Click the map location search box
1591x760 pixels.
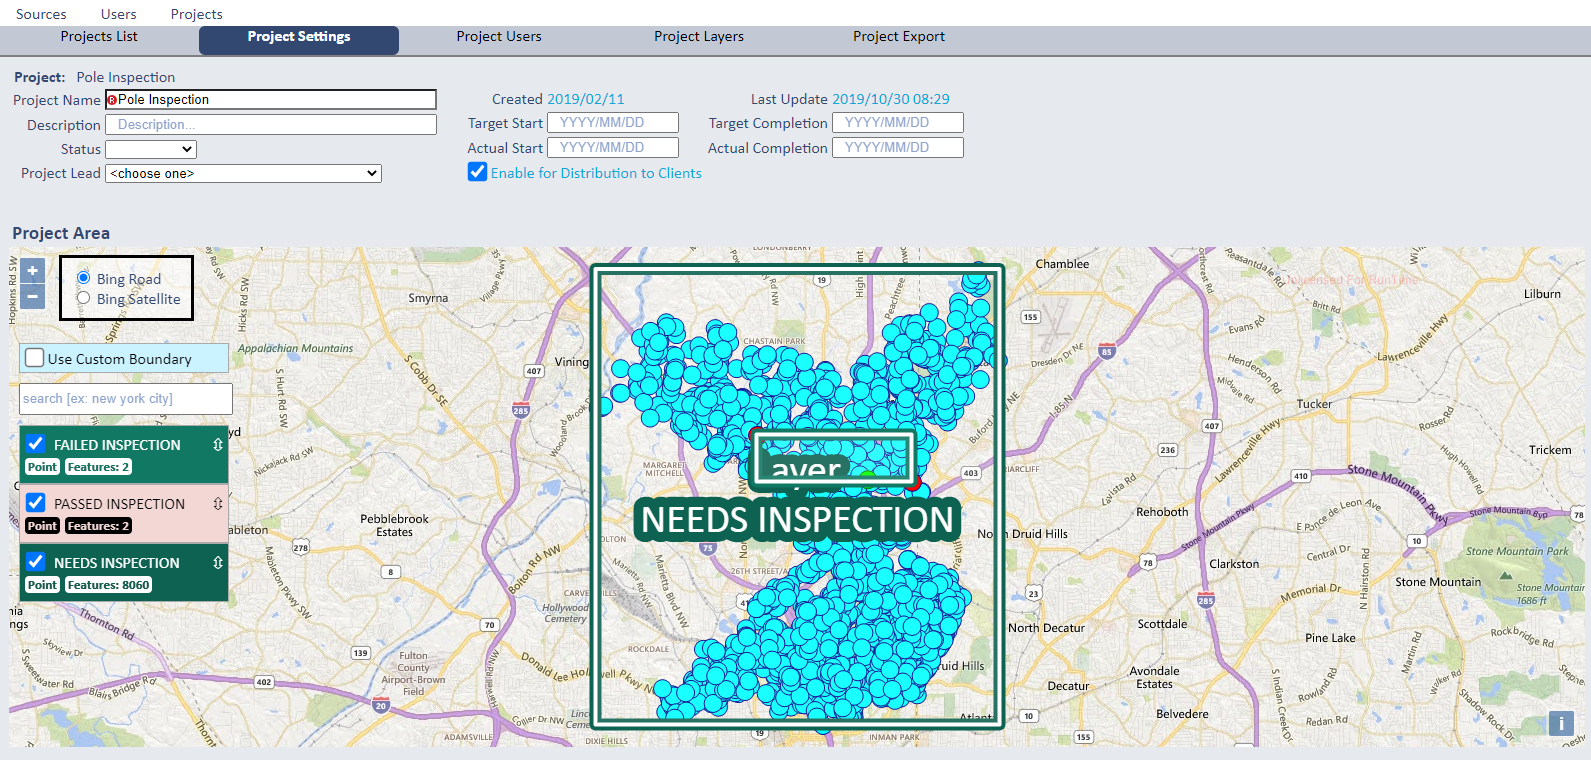(126, 398)
